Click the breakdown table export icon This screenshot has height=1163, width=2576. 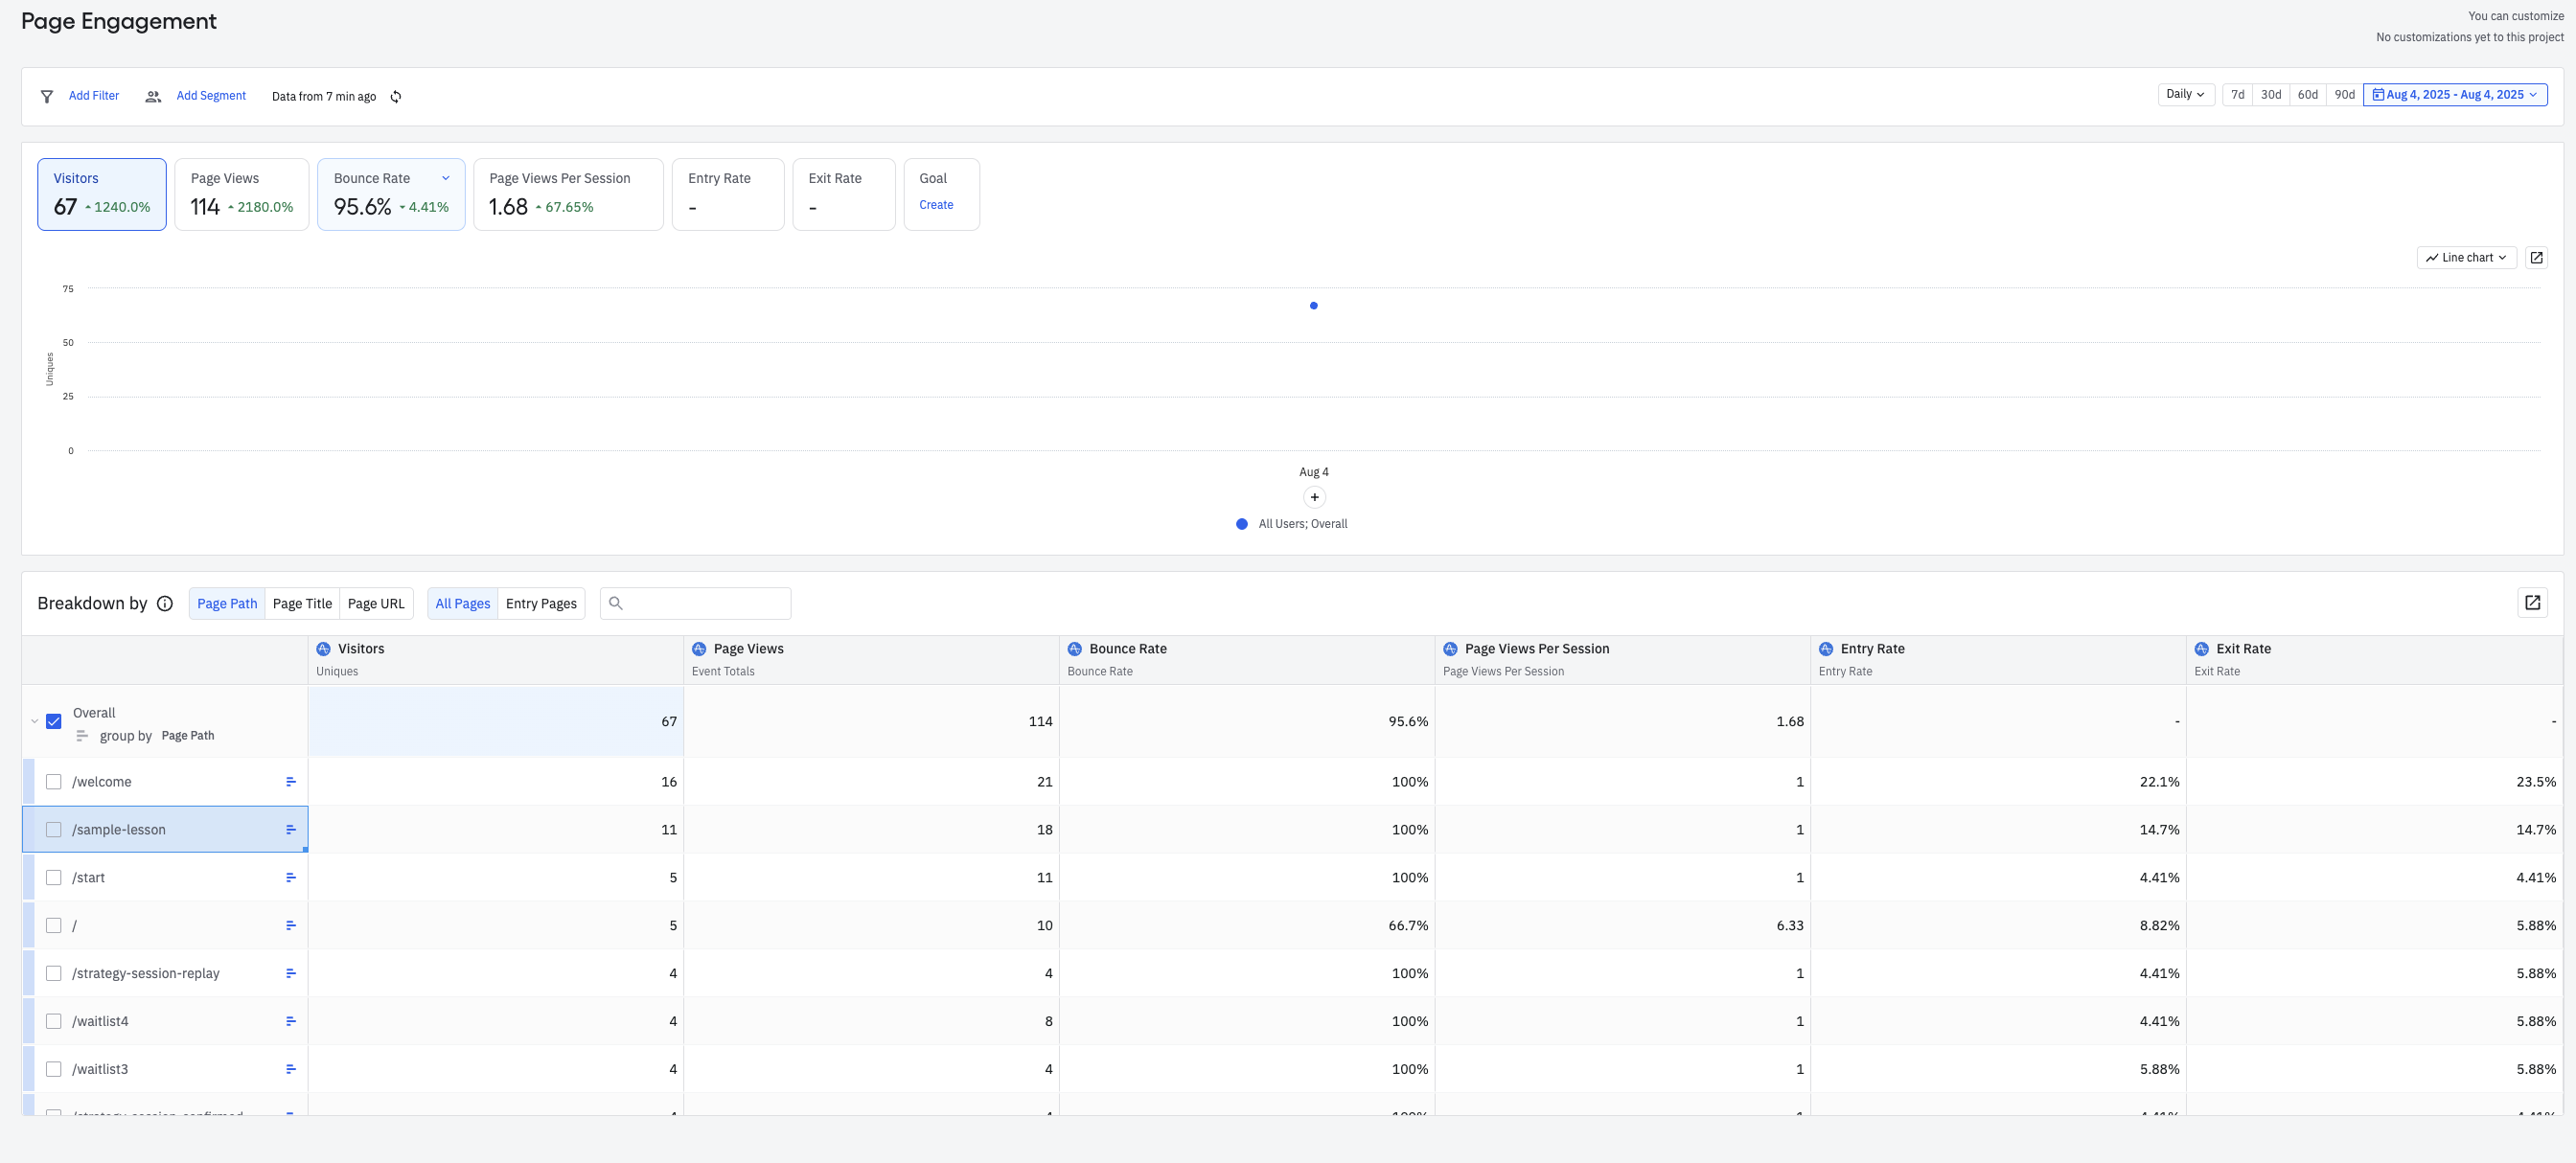point(2532,603)
